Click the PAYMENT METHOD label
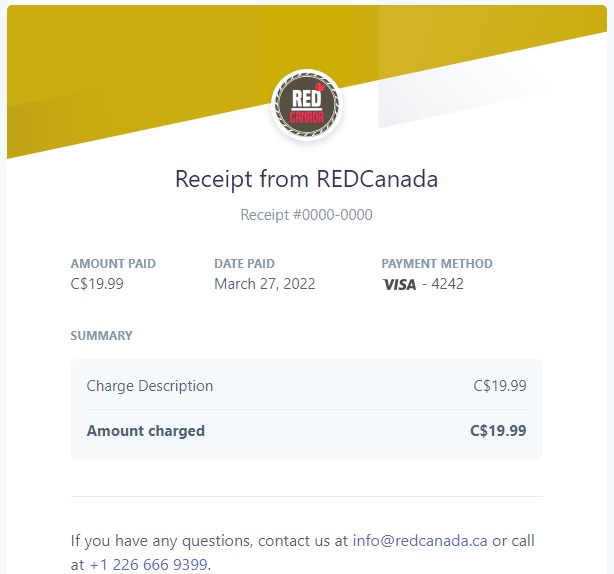Screen dimensions: 614x574 (437, 264)
